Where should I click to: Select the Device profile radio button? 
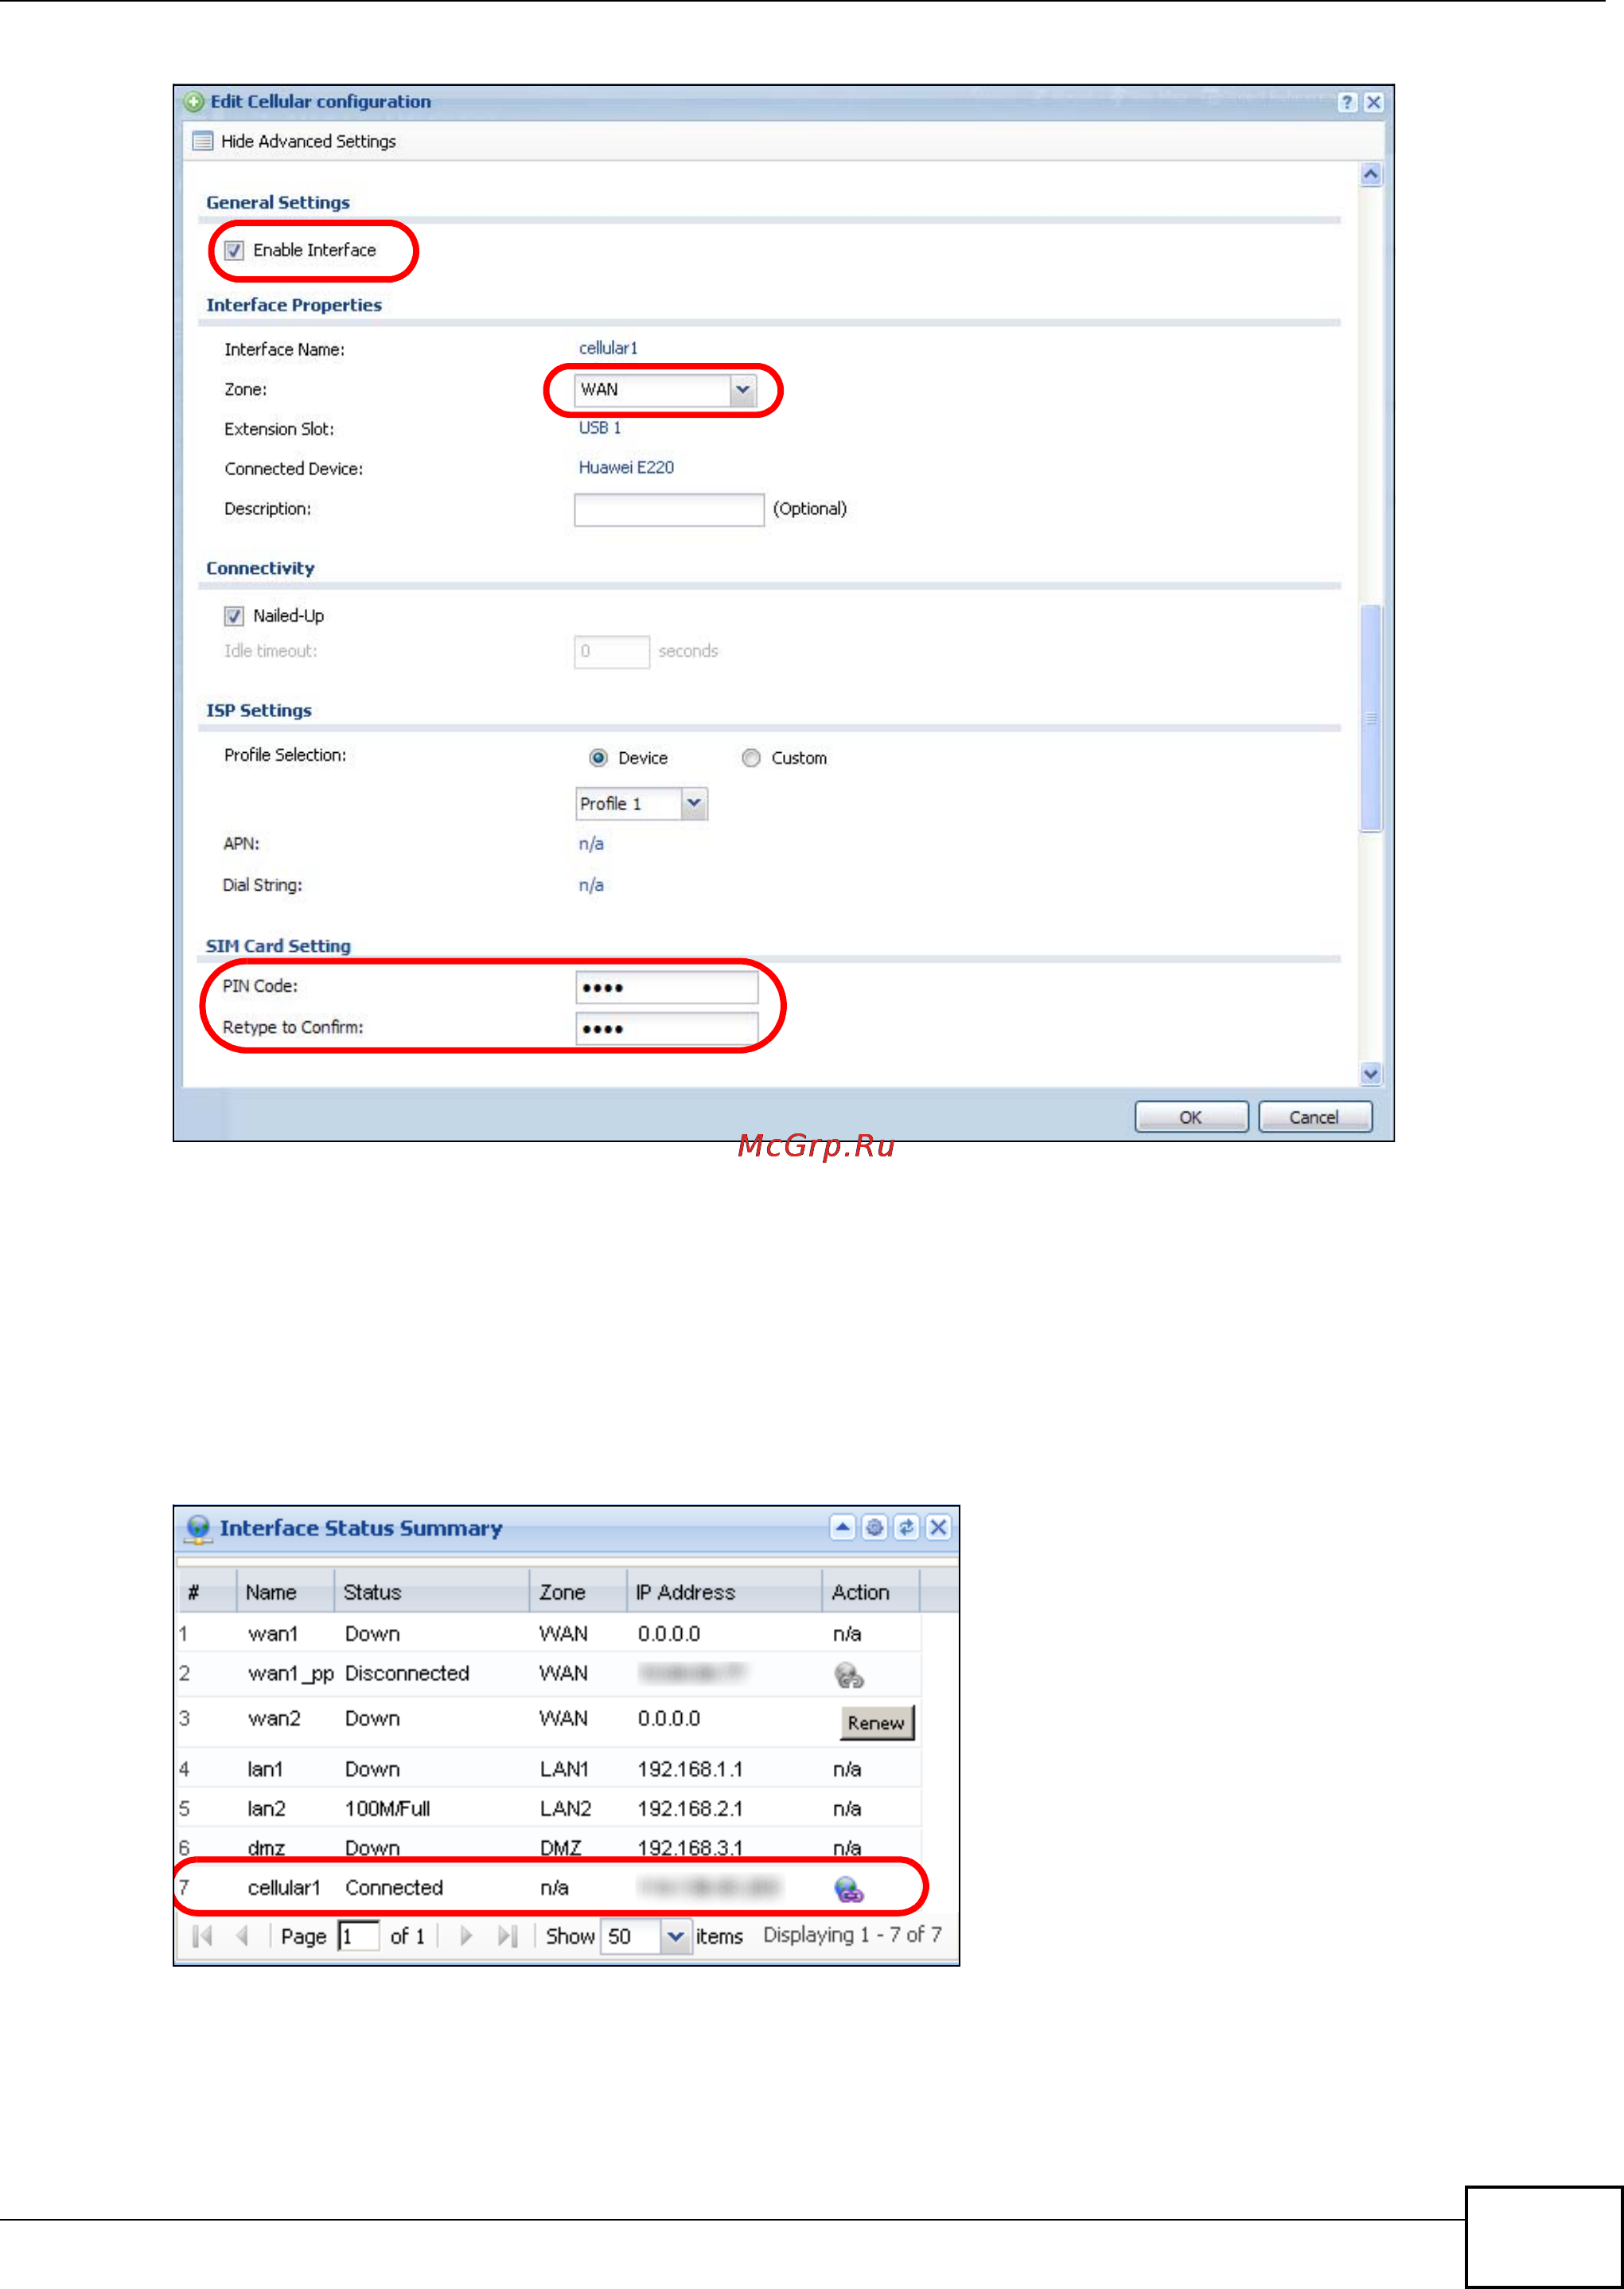pyautogui.click(x=598, y=758)
